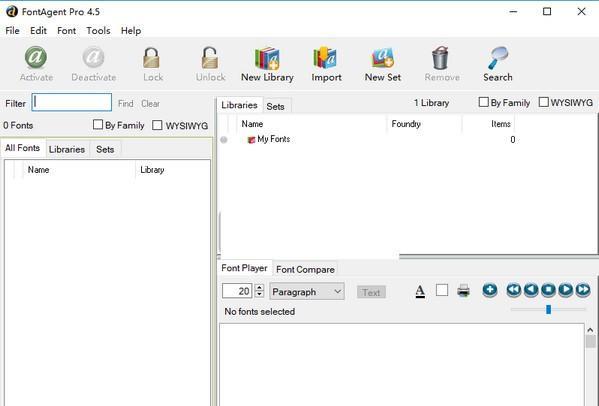The image size is (599, 406).
Task: Click the preview pane scrollbar up arrow
Action: pos(590,330)
